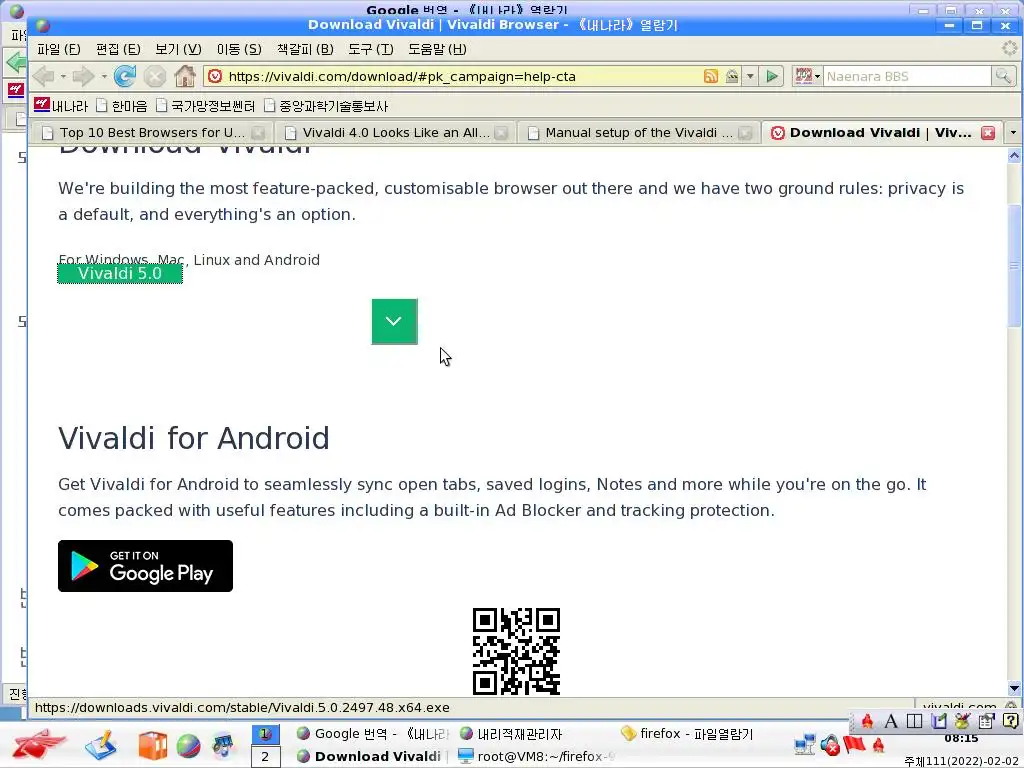The height and width of the screenshot is (768, 1024).
Task: Reload the current page
Action: pos(124,76)
